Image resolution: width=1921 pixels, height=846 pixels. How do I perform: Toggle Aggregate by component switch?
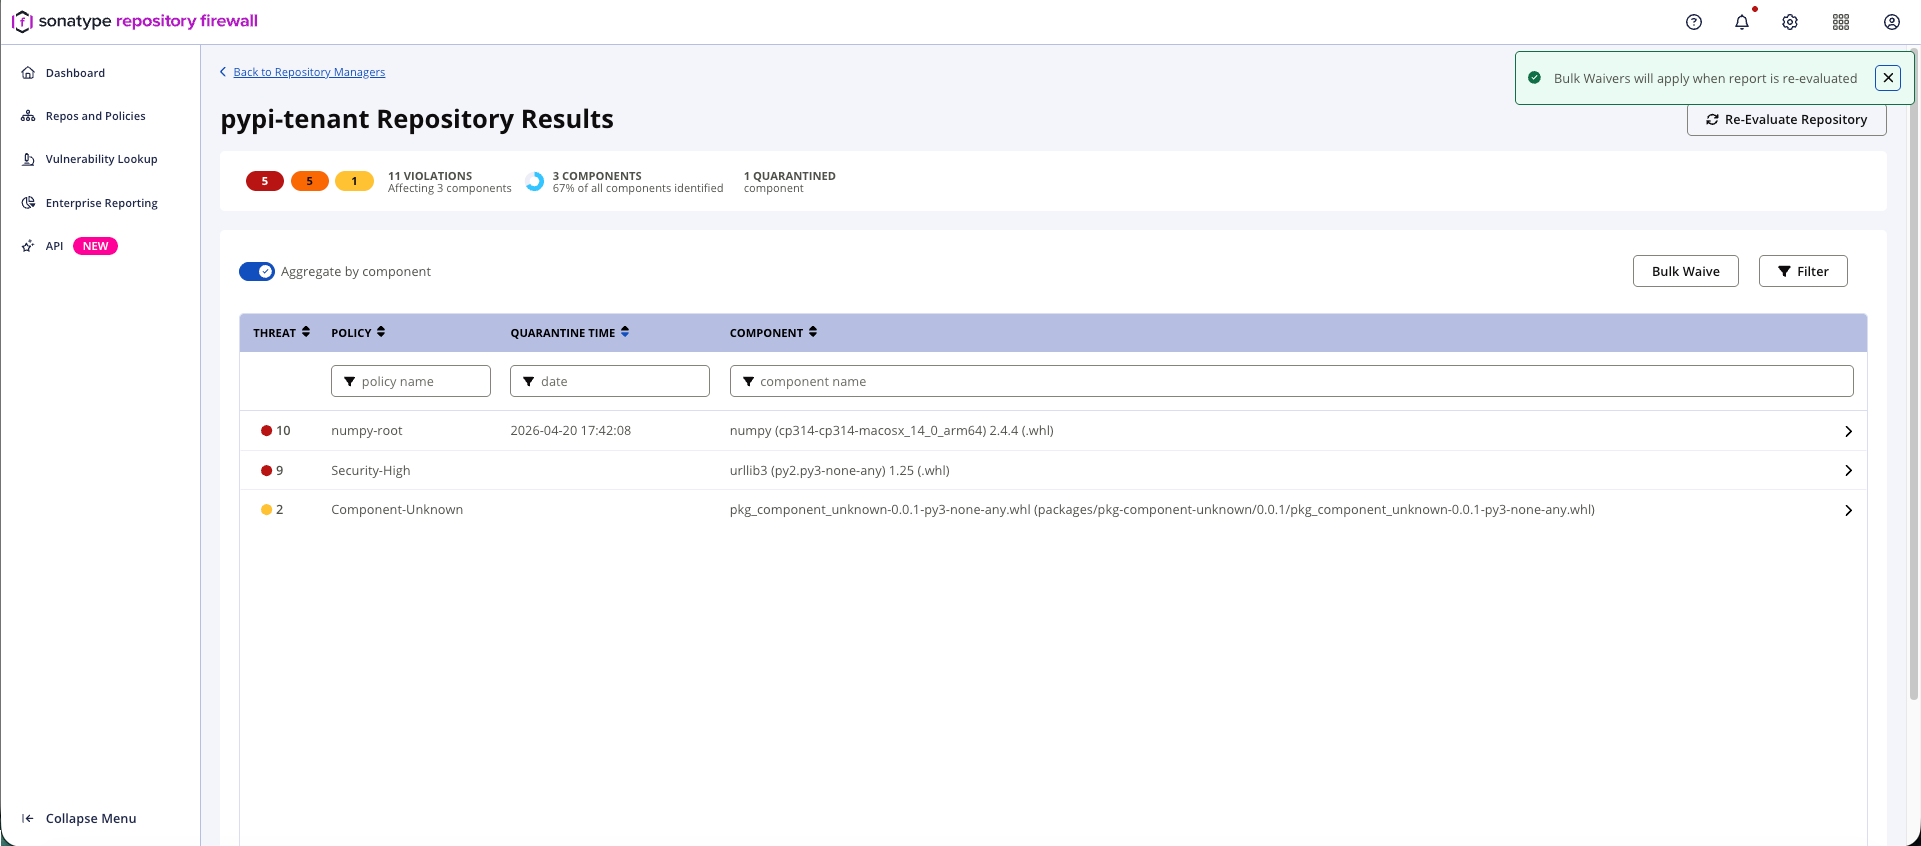(x=257, y=271)
